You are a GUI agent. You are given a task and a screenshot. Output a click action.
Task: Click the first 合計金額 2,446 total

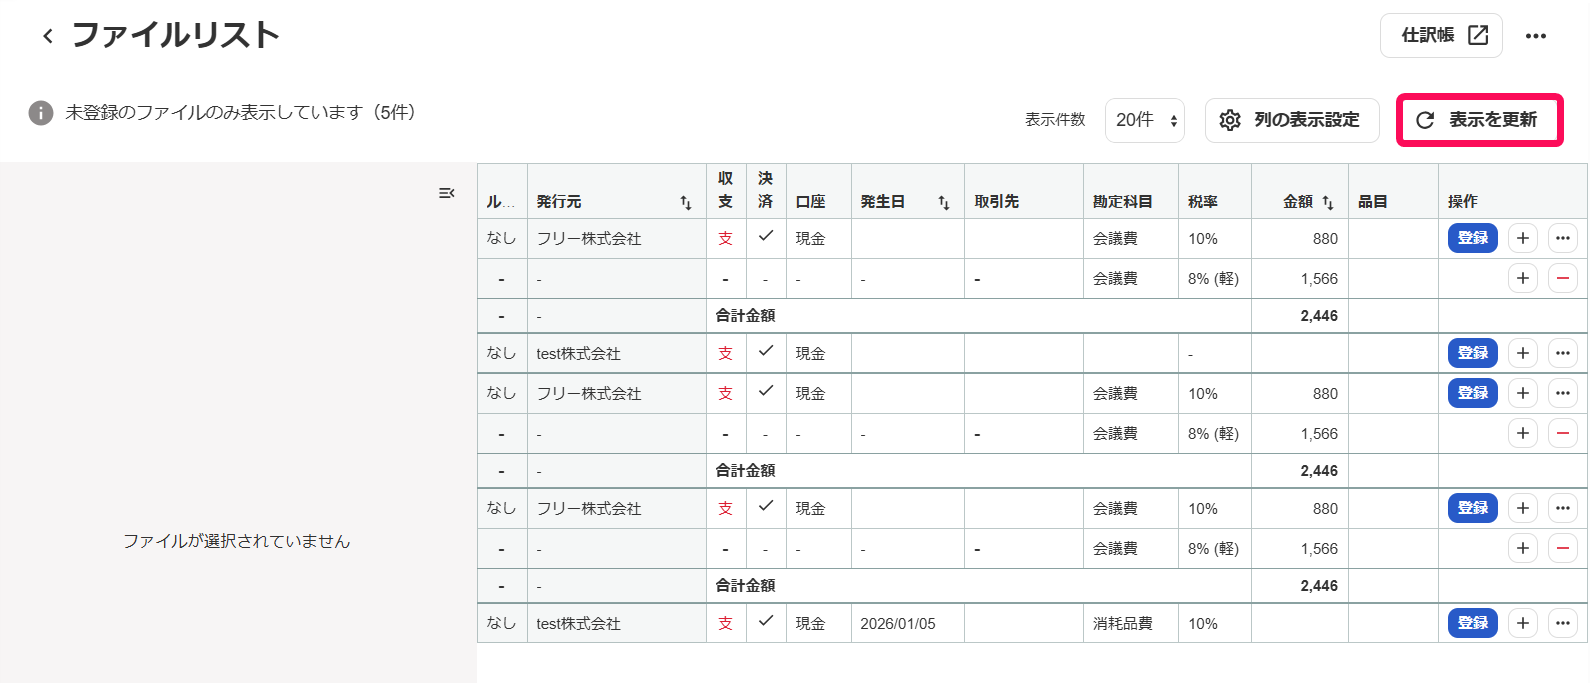(1318, 316)
